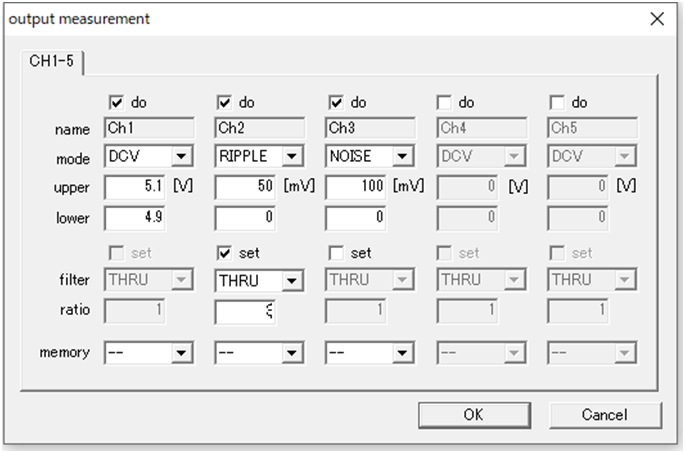Uncheck the Ch2 filter set checkbox
The image size is (685, 453).
click(x=225, y=254)
